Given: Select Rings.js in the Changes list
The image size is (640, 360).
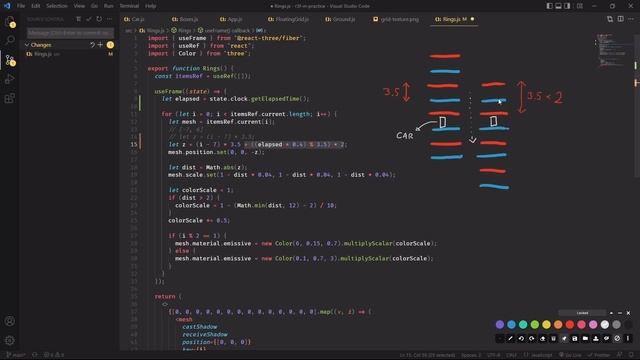Looking at the screenshot, I should click(69, 54).
